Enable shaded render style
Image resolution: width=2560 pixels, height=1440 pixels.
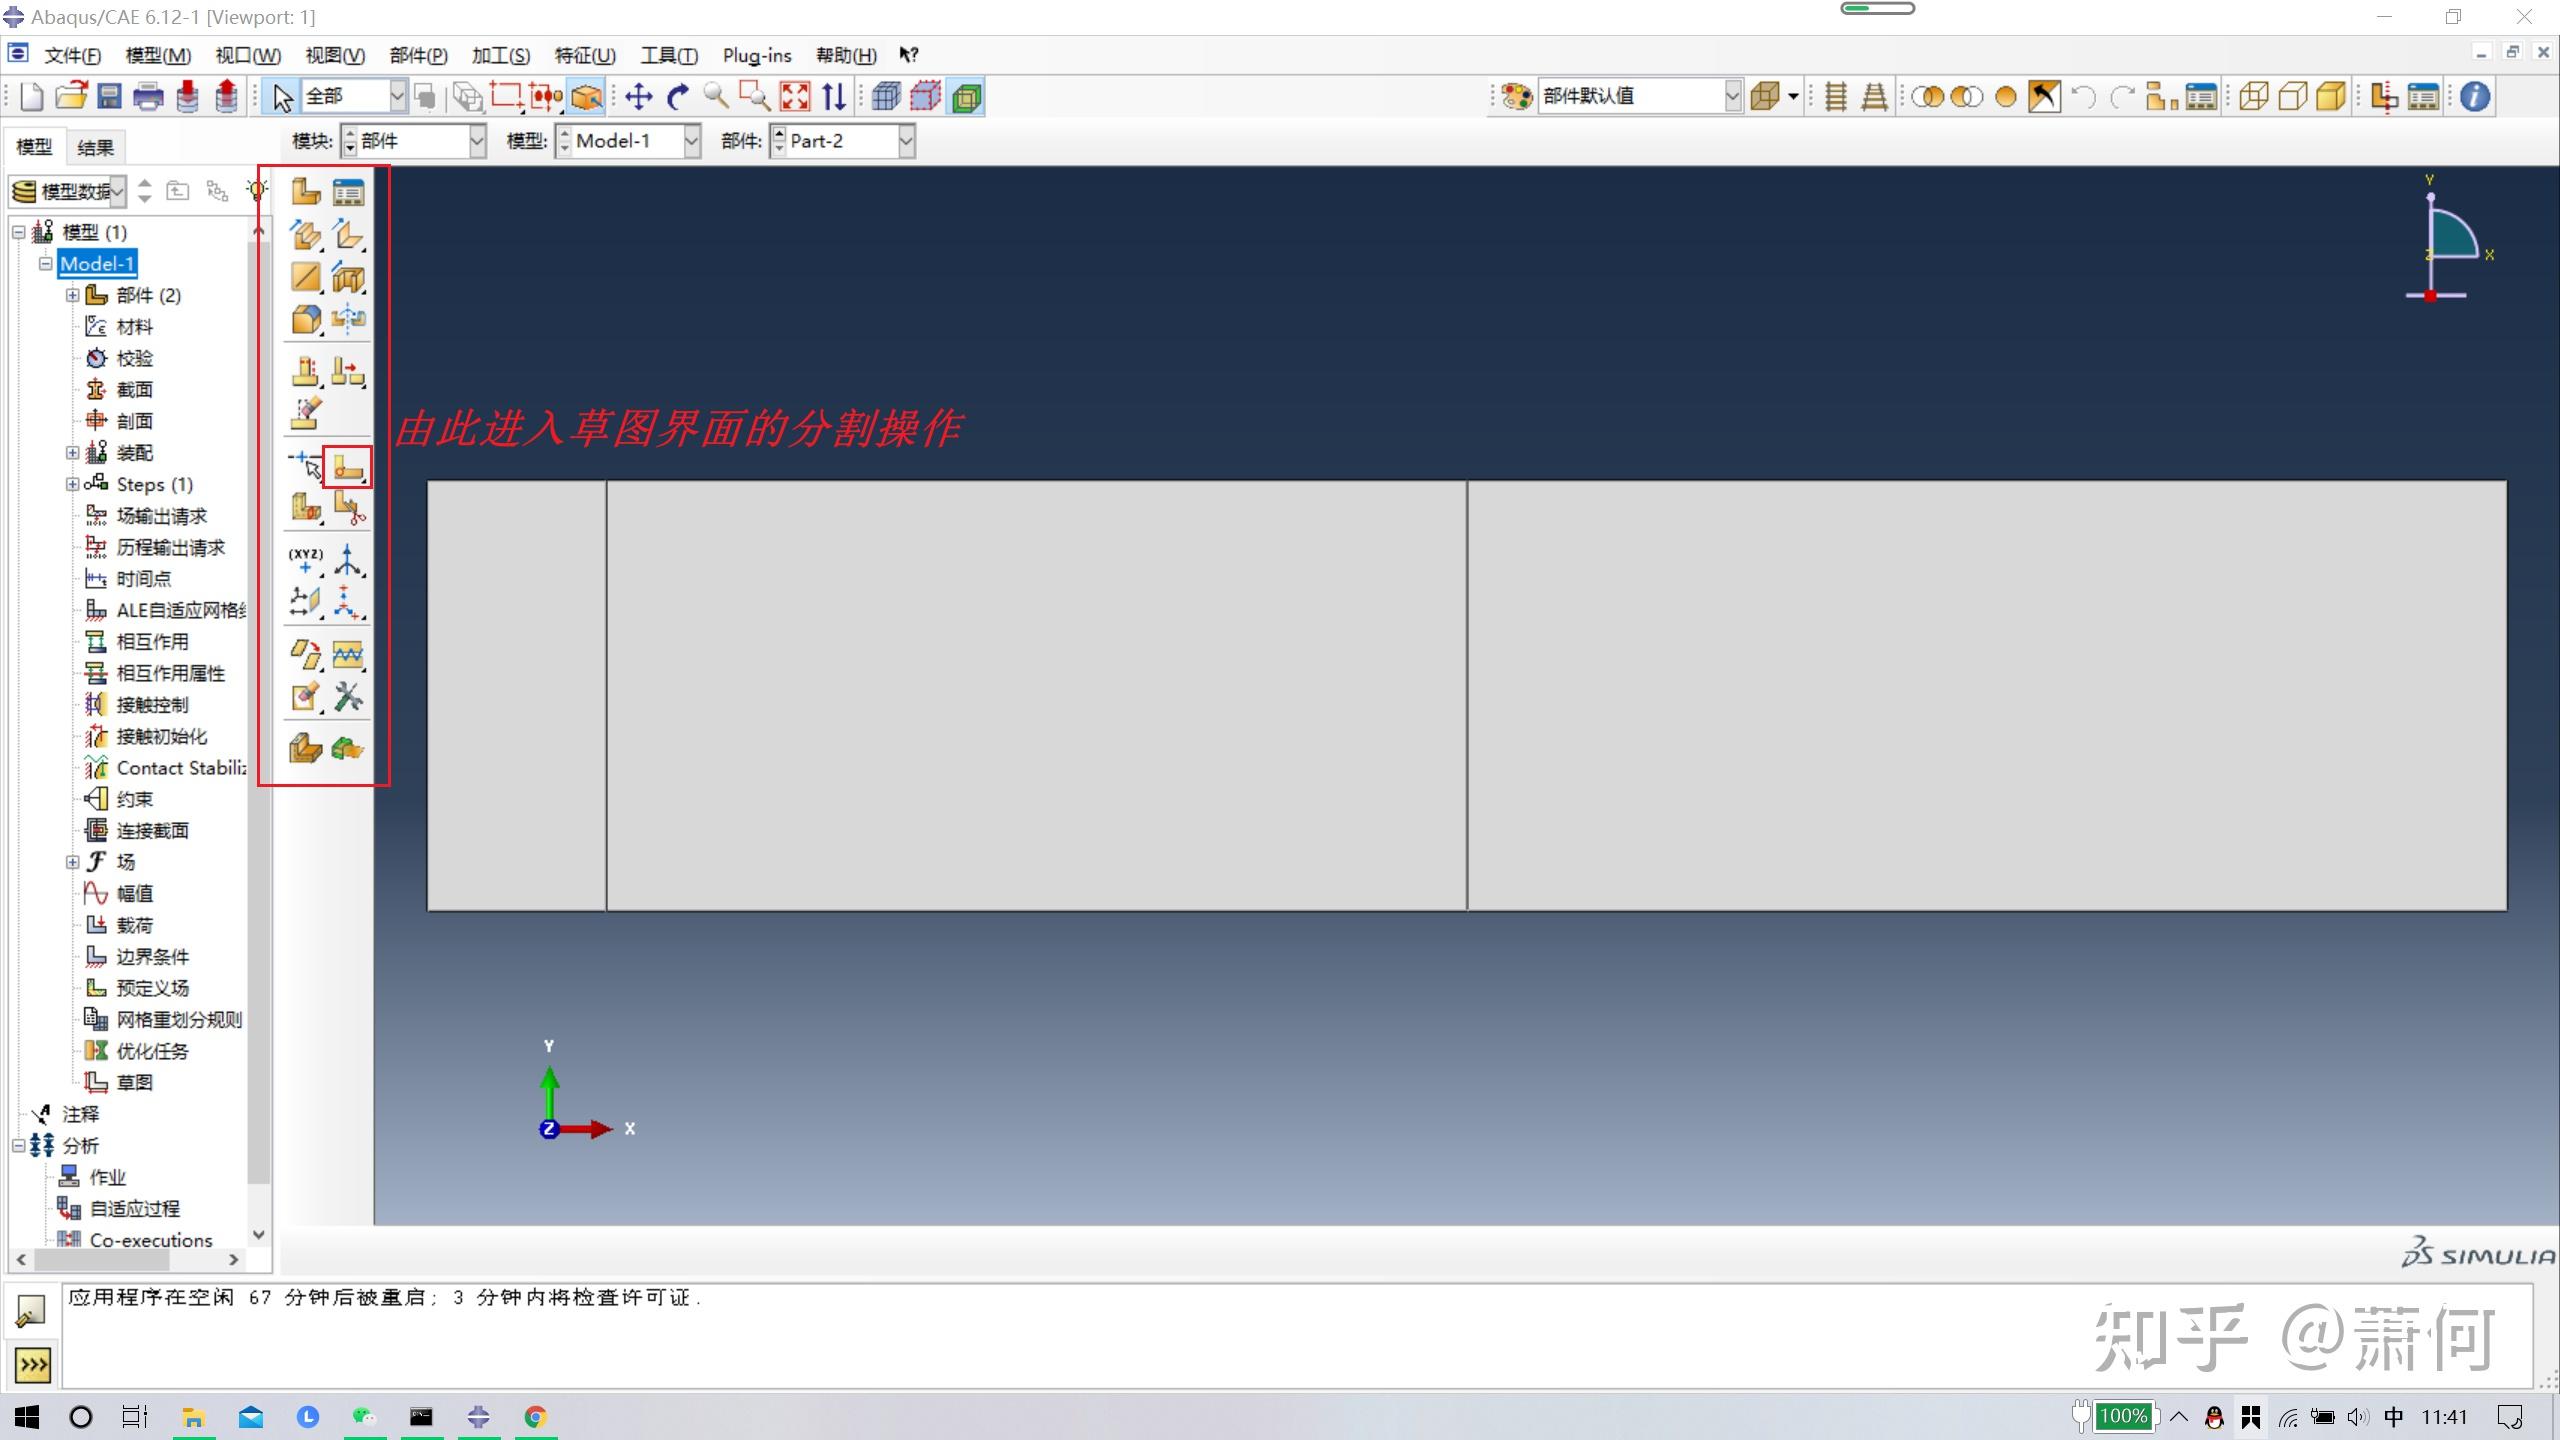coord(2332,97)
